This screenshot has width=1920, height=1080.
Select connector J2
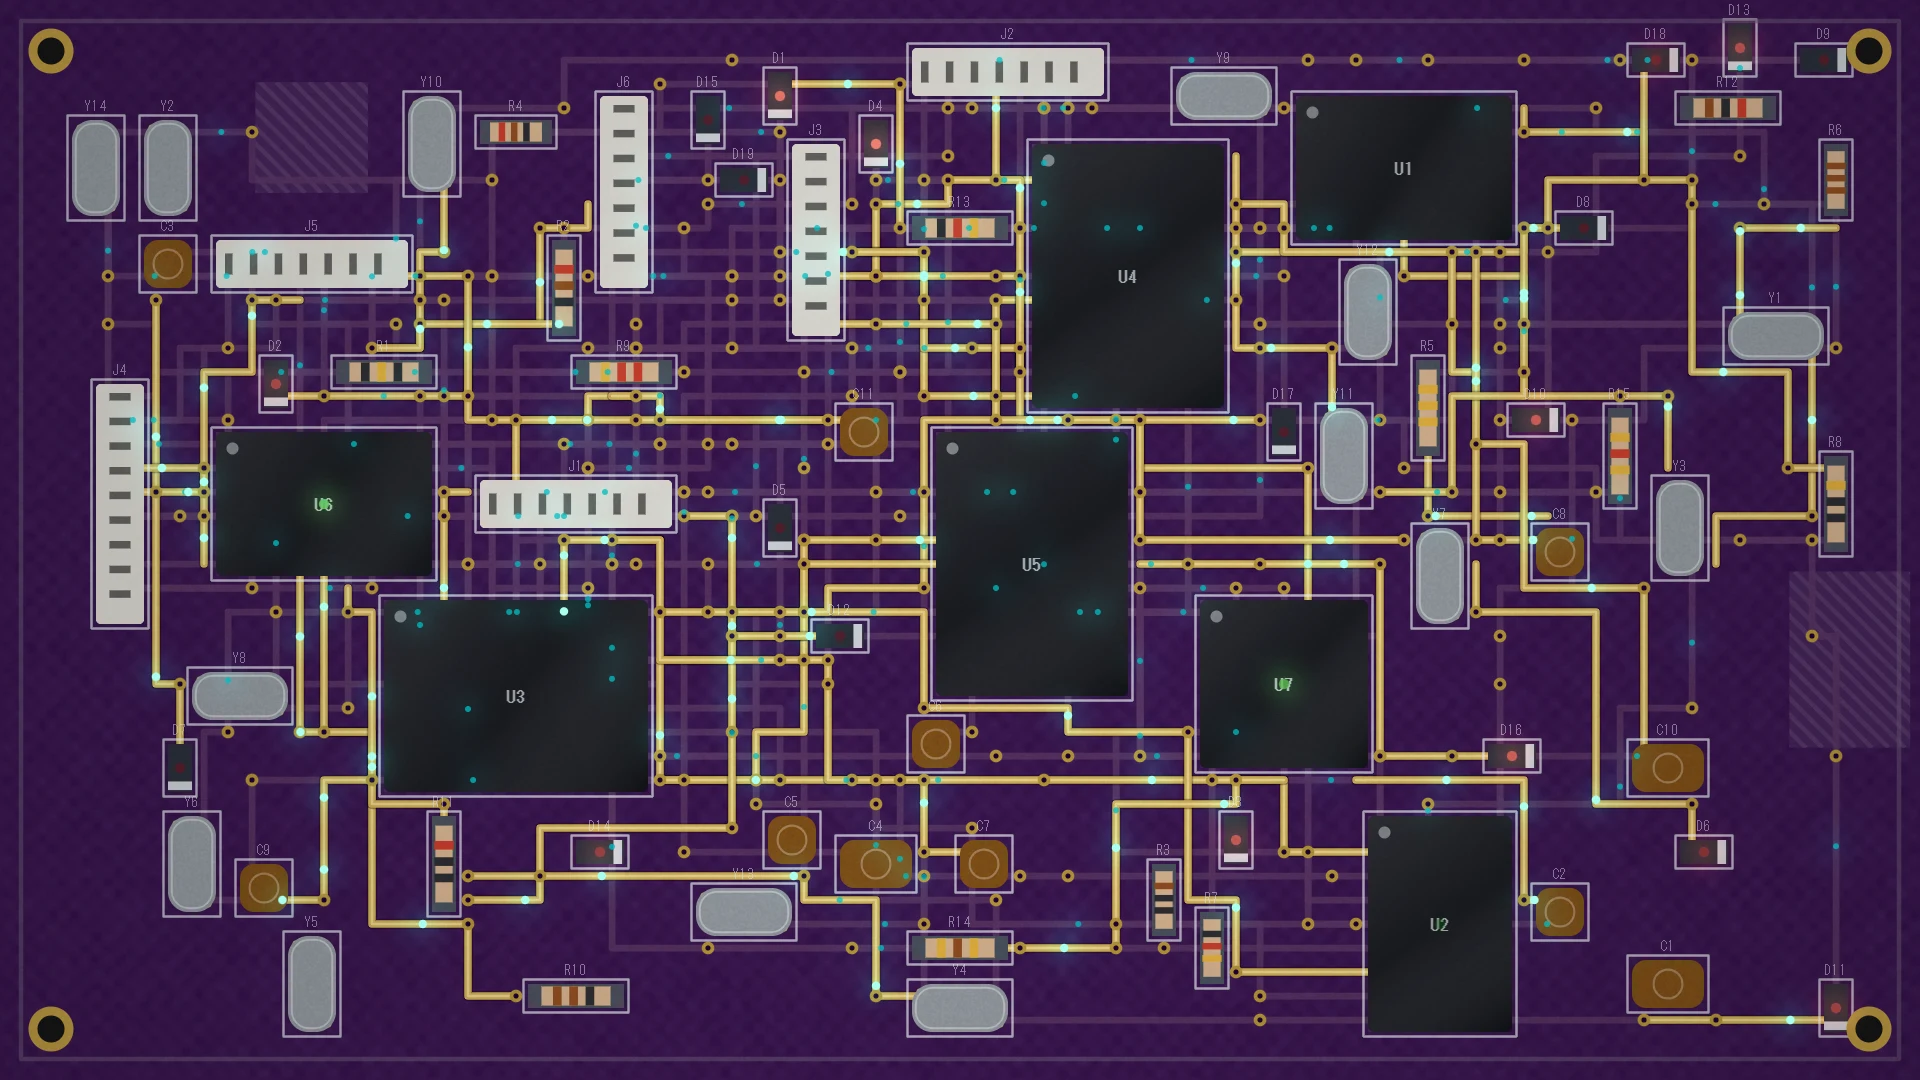coord(1007,72)
